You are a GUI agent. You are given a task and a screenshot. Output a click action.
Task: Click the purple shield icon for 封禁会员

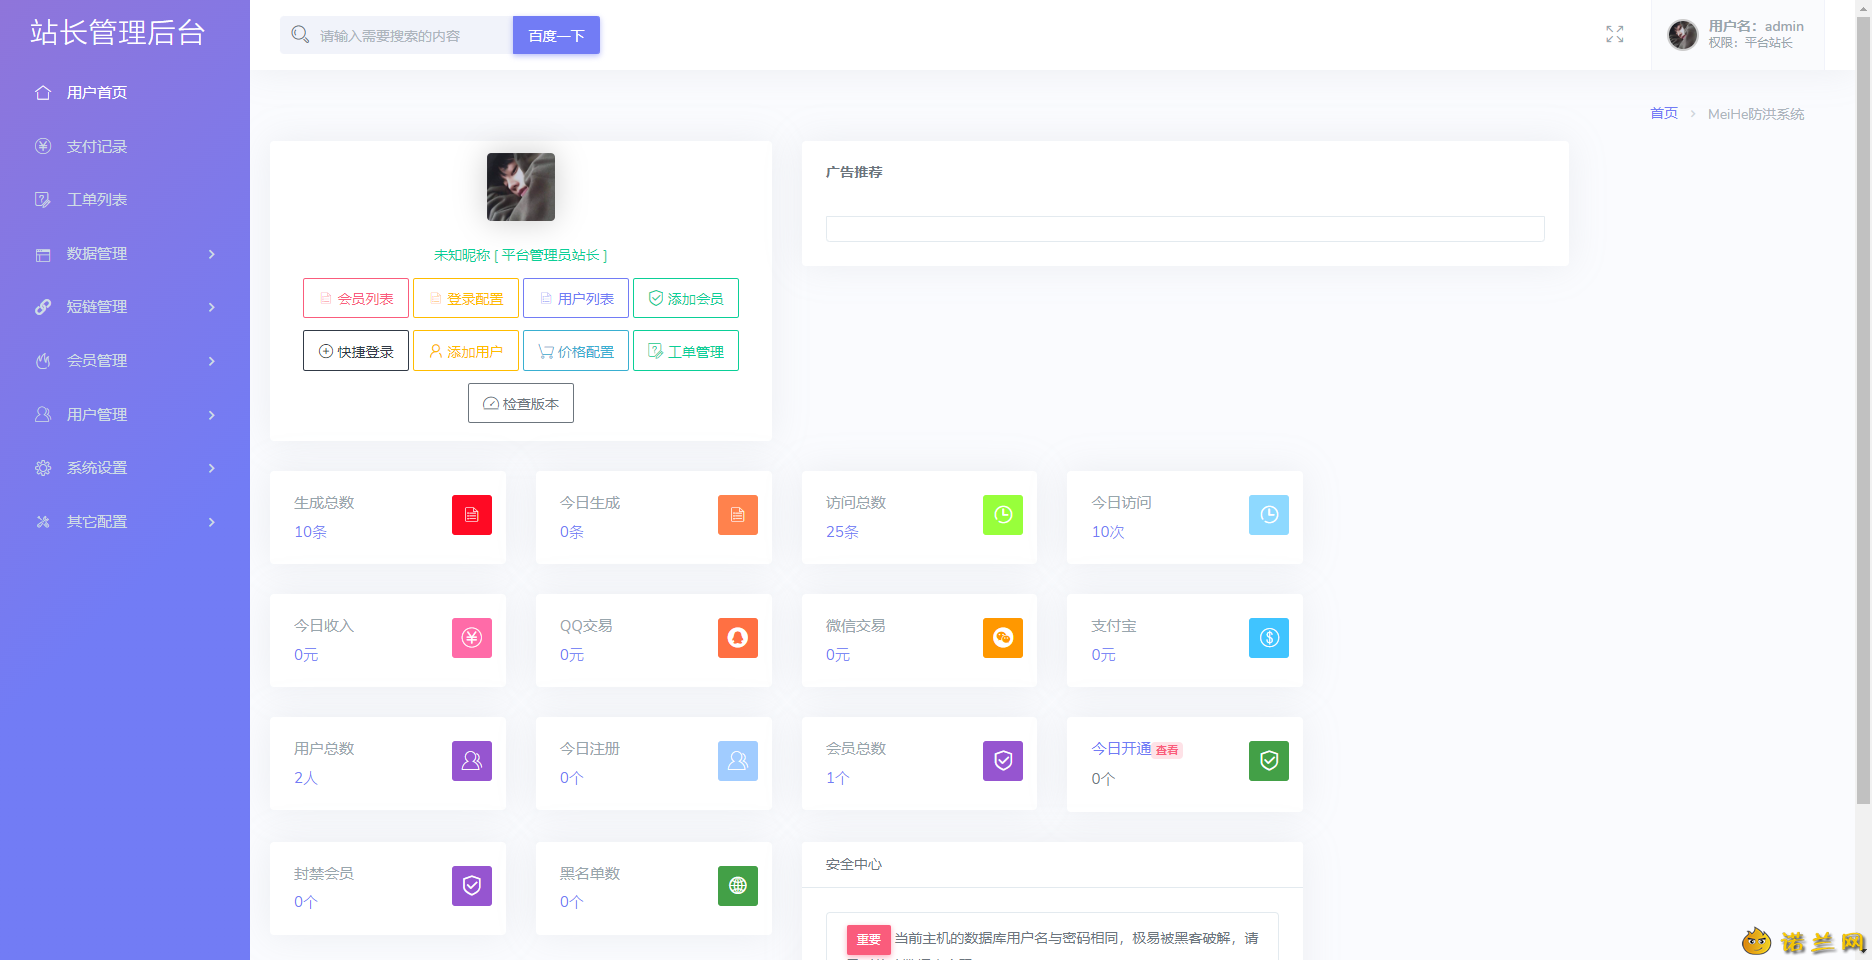click(472, 886)
